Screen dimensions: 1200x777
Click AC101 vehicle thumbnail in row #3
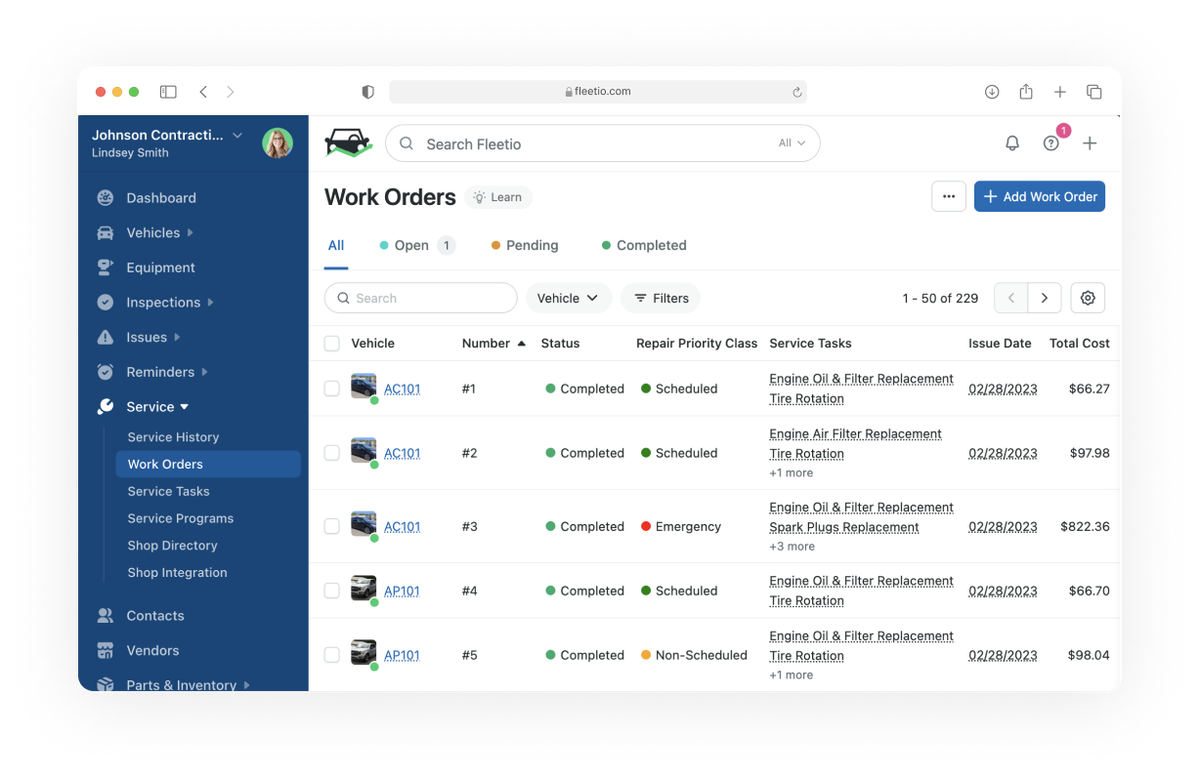[x=363, y=524]
